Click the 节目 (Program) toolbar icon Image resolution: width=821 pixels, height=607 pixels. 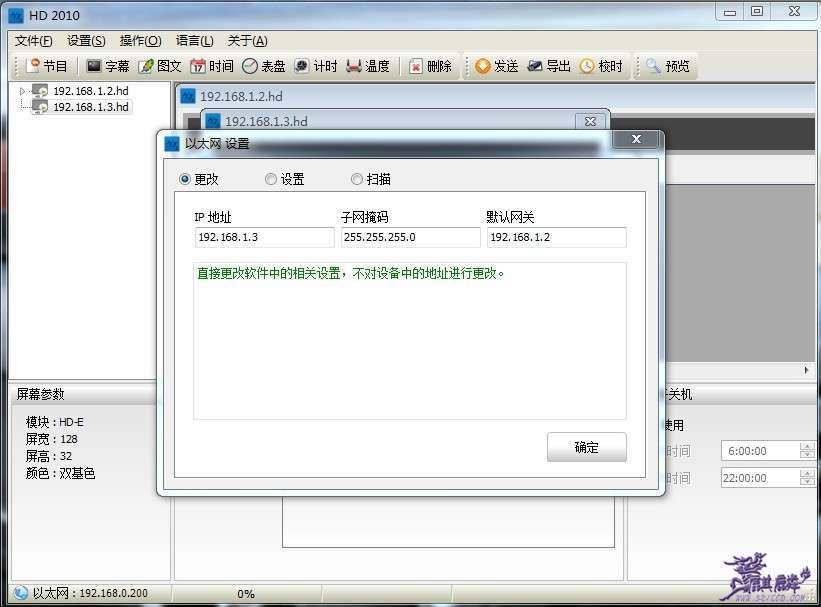point(33,66)
